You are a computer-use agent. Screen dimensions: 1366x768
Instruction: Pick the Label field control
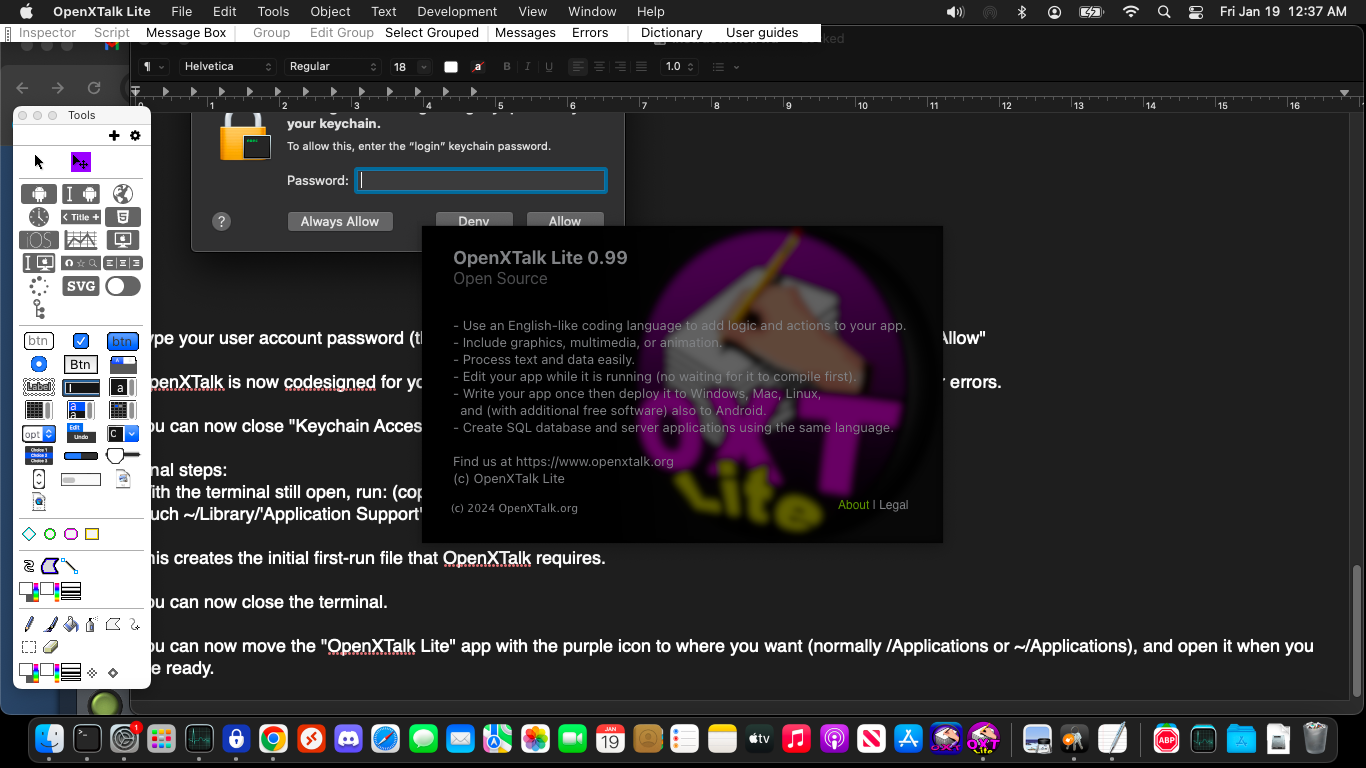coord(39,387)
